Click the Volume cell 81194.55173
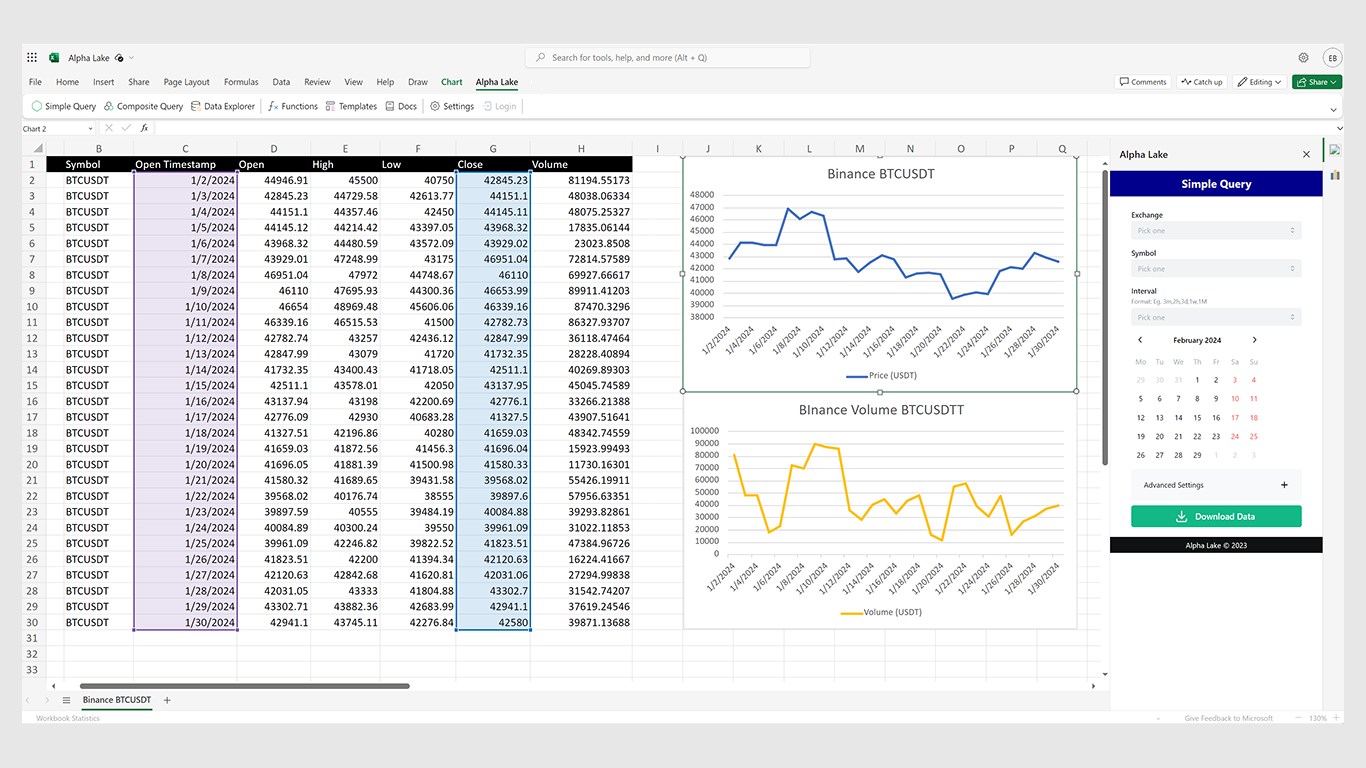The width and height of the screenshot is (1366, 768). 581,180
